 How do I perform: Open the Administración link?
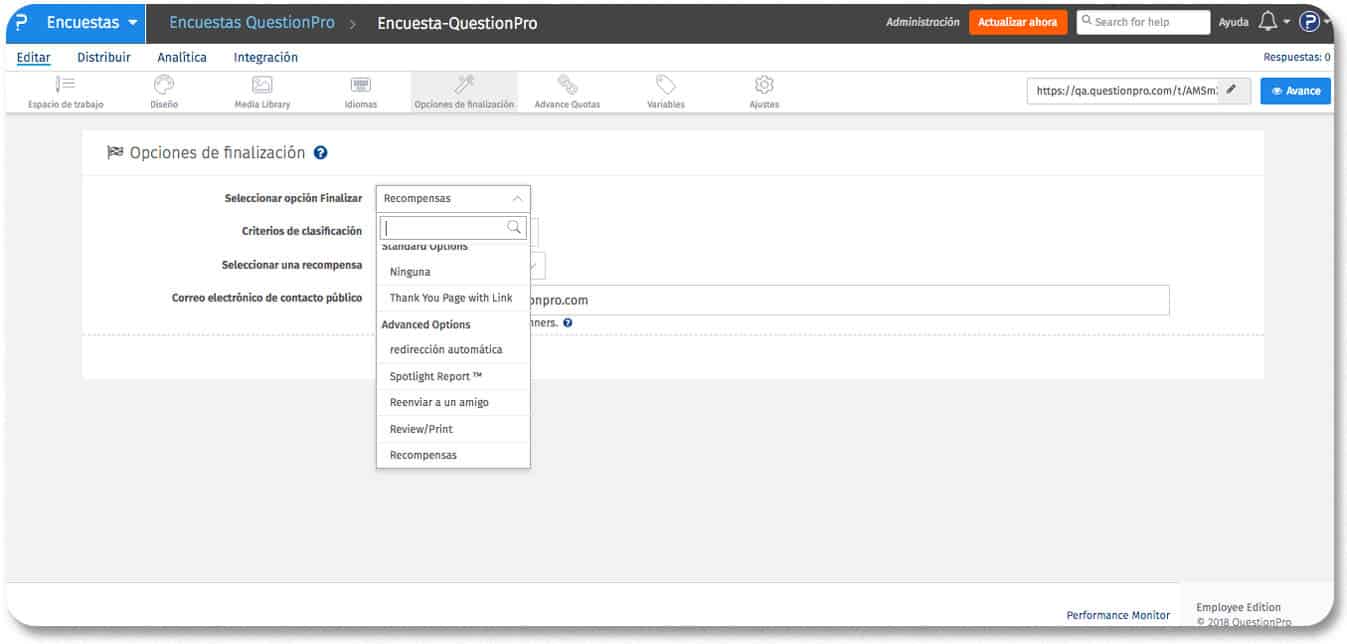tap(922, 22)
